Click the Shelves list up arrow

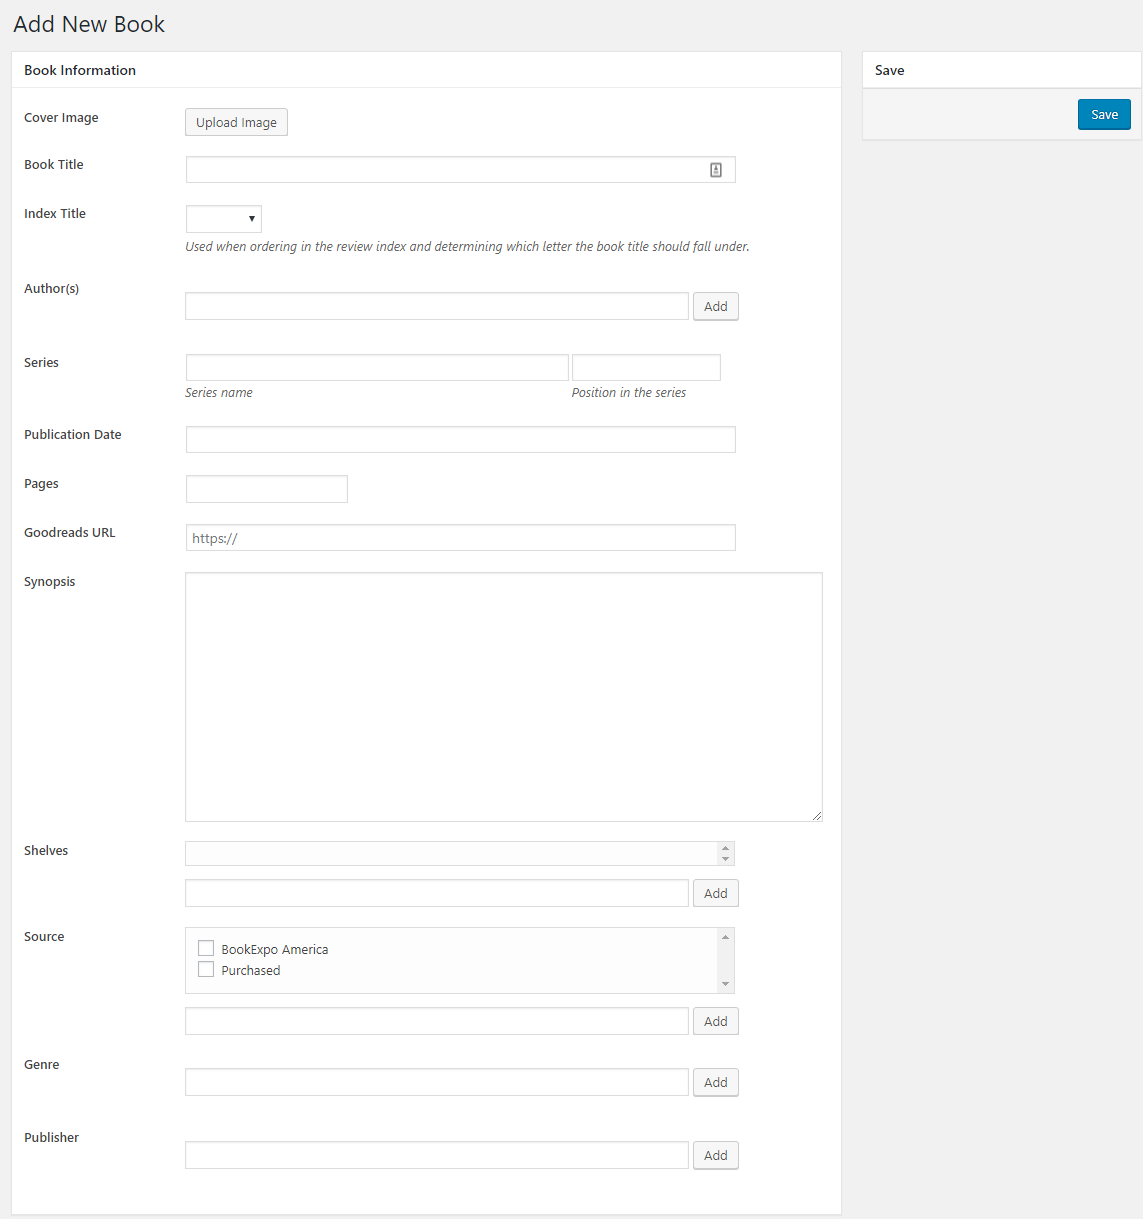(726, 848)
